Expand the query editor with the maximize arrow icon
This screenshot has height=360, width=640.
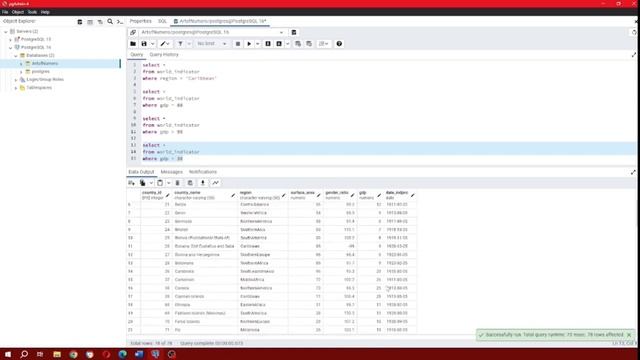pos(633,55)
